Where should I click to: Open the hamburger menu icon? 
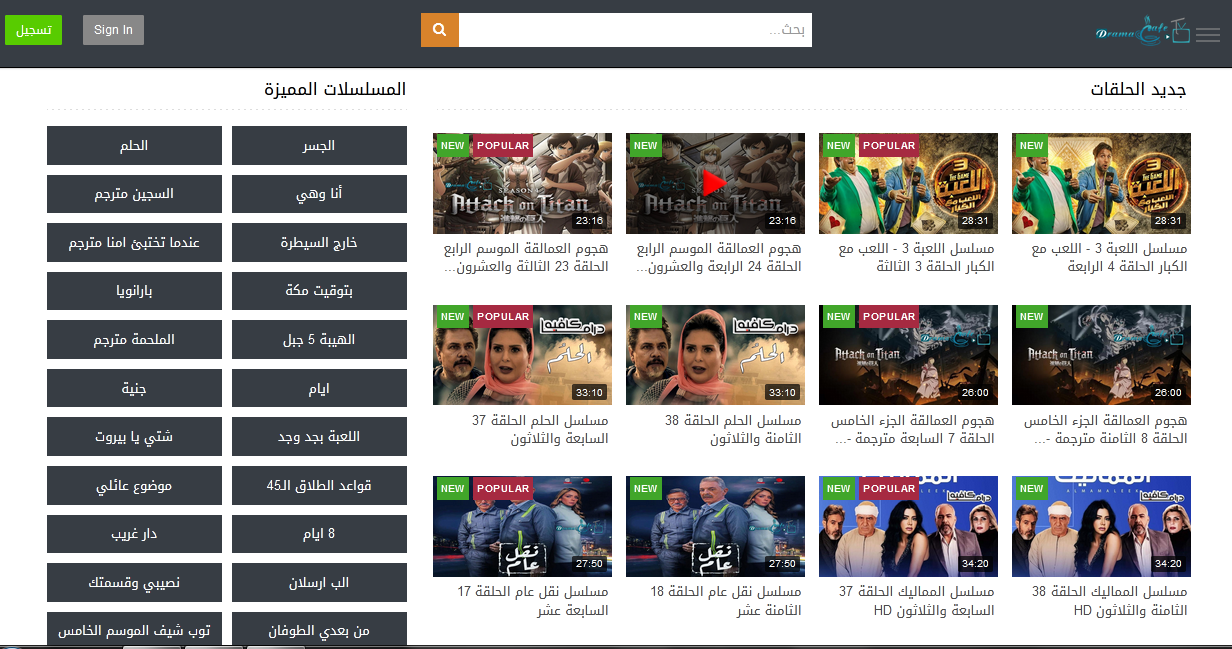[x=1208, y=35]
